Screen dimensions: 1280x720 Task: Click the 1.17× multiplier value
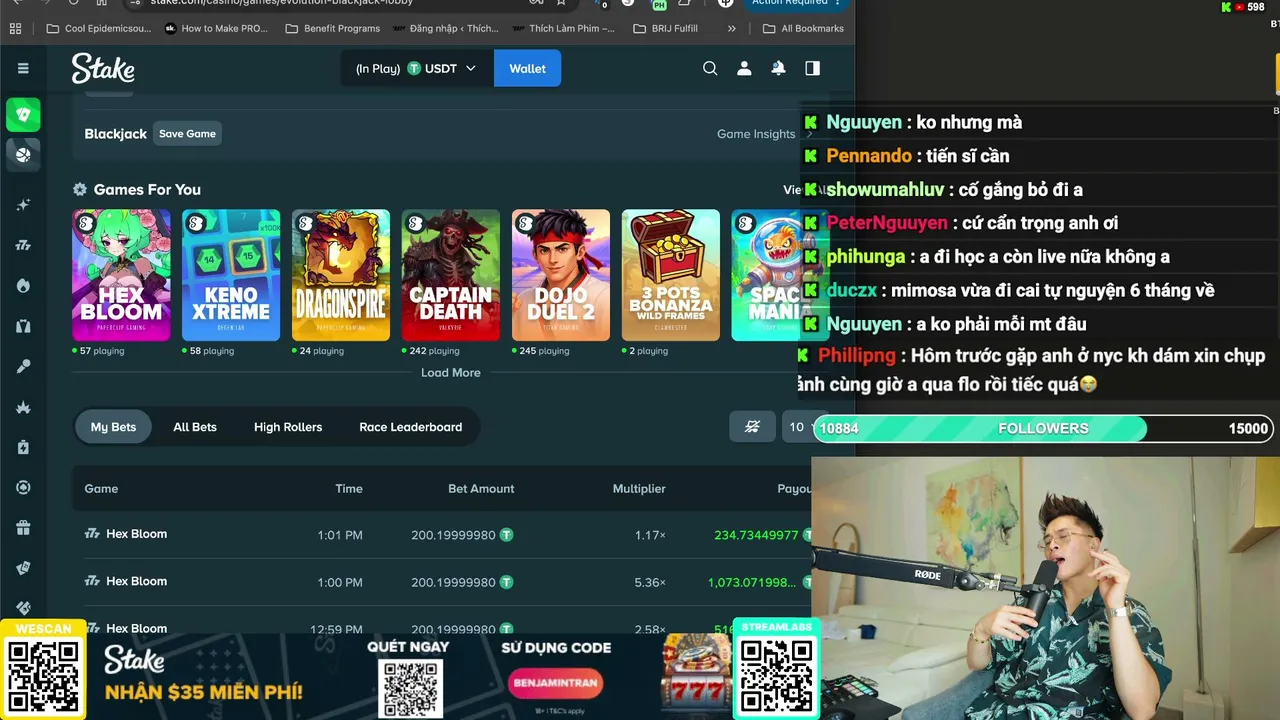click(650, 535)
